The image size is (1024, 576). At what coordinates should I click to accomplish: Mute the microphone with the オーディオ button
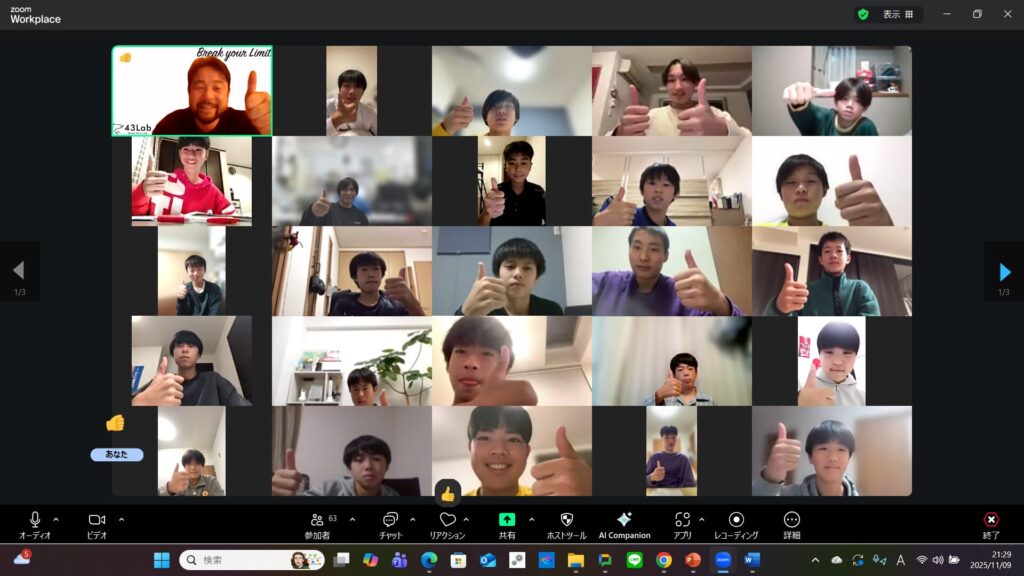click(x=35, y=521)
